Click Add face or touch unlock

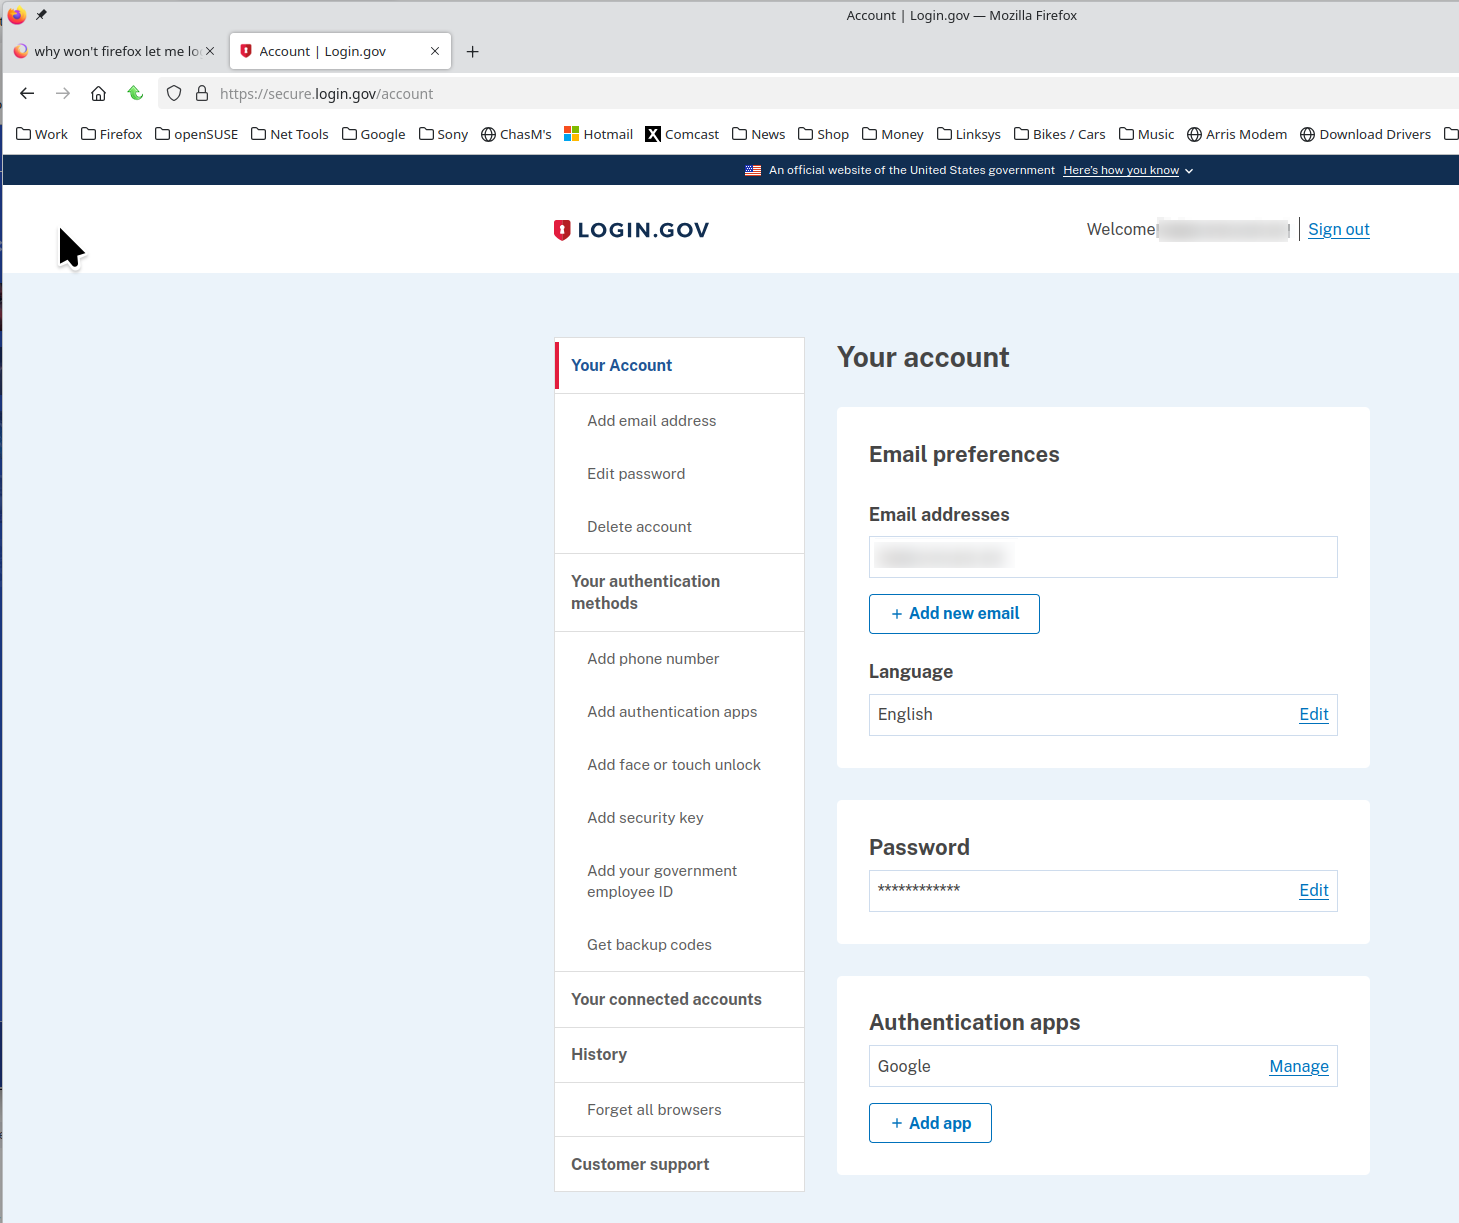pos(674,765)
